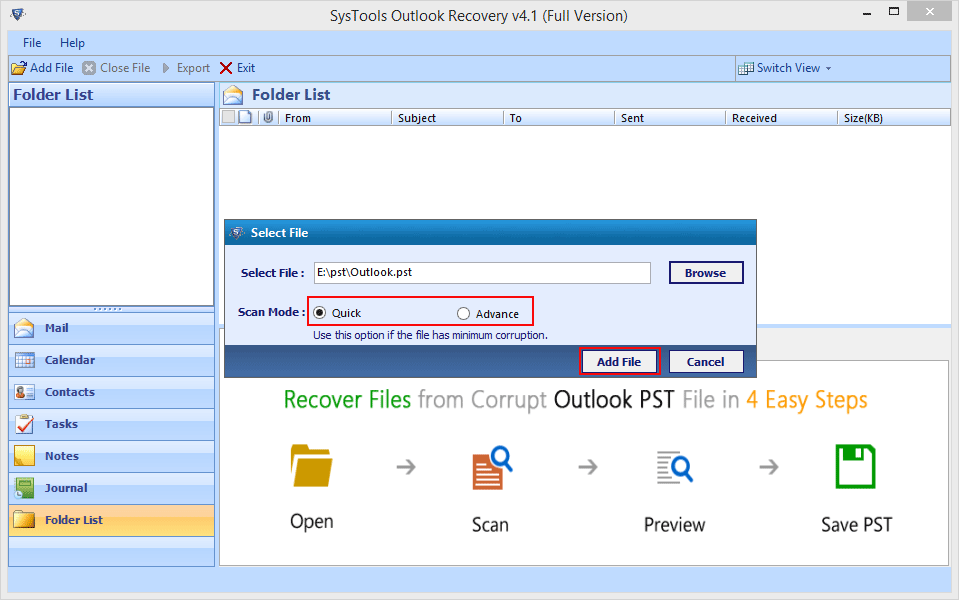This screenshot has height=600, width=959.
Task: Sort by the Subject column header
Action: (x=447, y=118)
